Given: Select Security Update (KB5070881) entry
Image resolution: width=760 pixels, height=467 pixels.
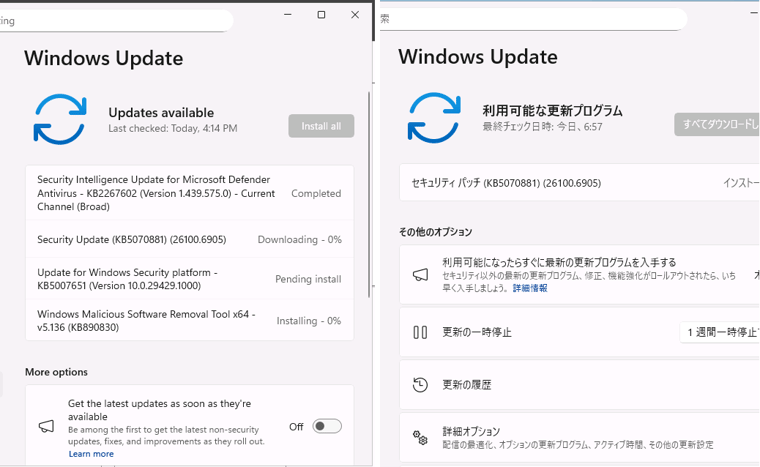Looking at the screenshot, I should coord(190,240).
